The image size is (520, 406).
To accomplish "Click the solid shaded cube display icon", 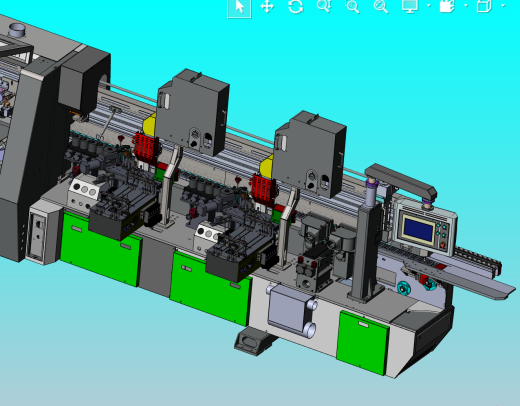I will (447, 6).
